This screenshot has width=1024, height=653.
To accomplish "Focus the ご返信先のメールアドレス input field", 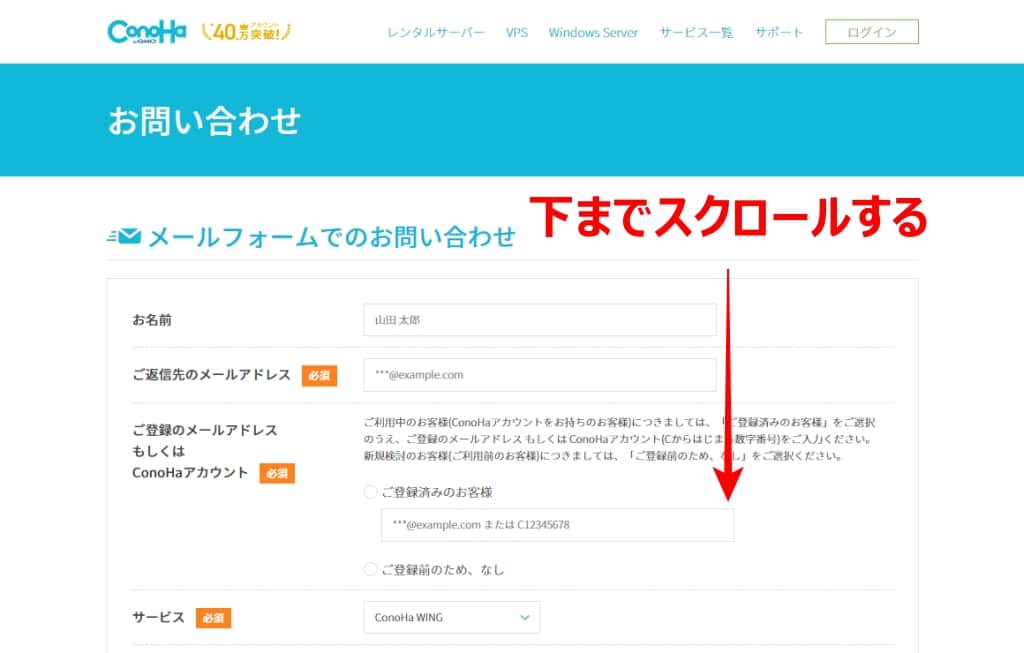I will 539,375.
